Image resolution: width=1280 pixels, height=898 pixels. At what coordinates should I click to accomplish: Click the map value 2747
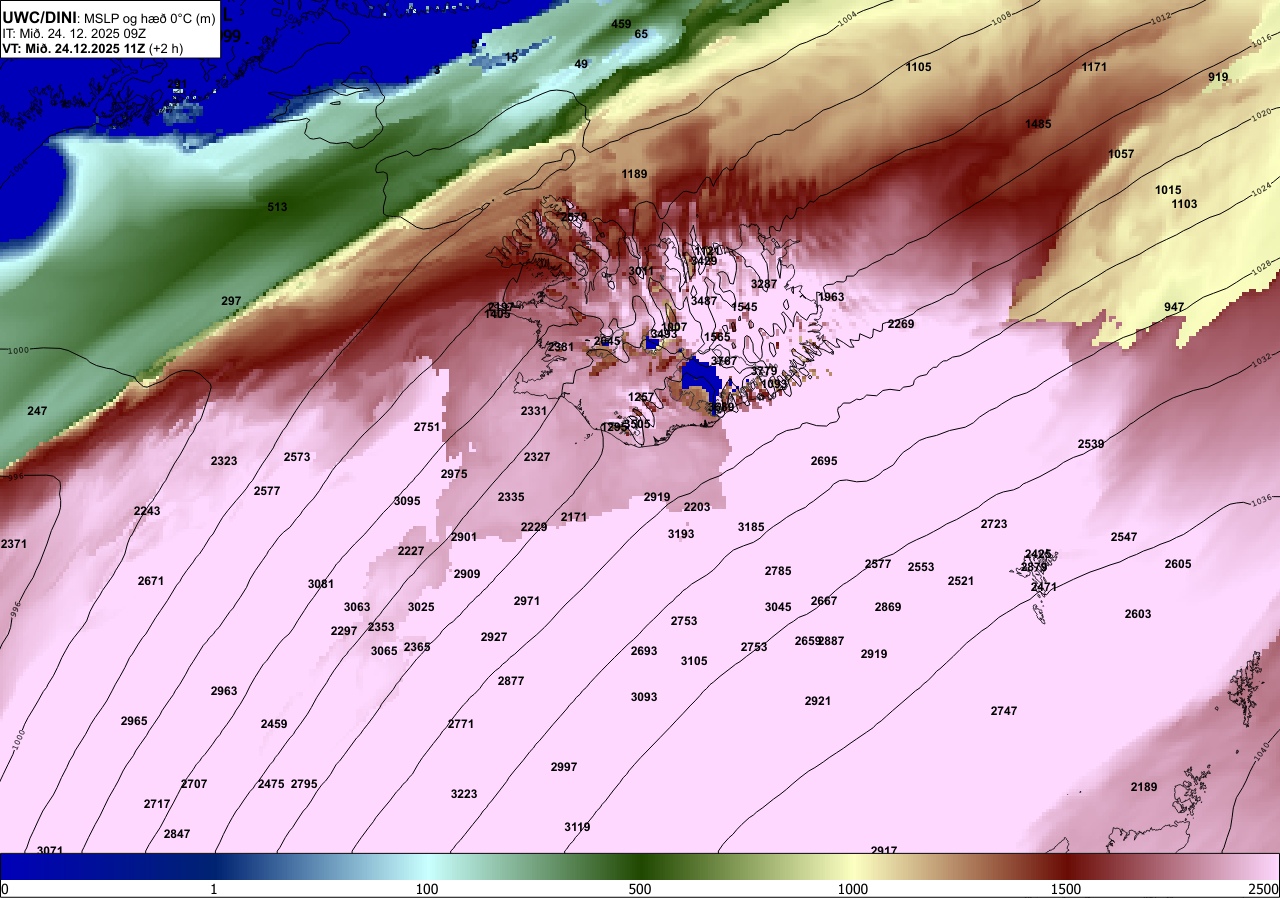1004,711
